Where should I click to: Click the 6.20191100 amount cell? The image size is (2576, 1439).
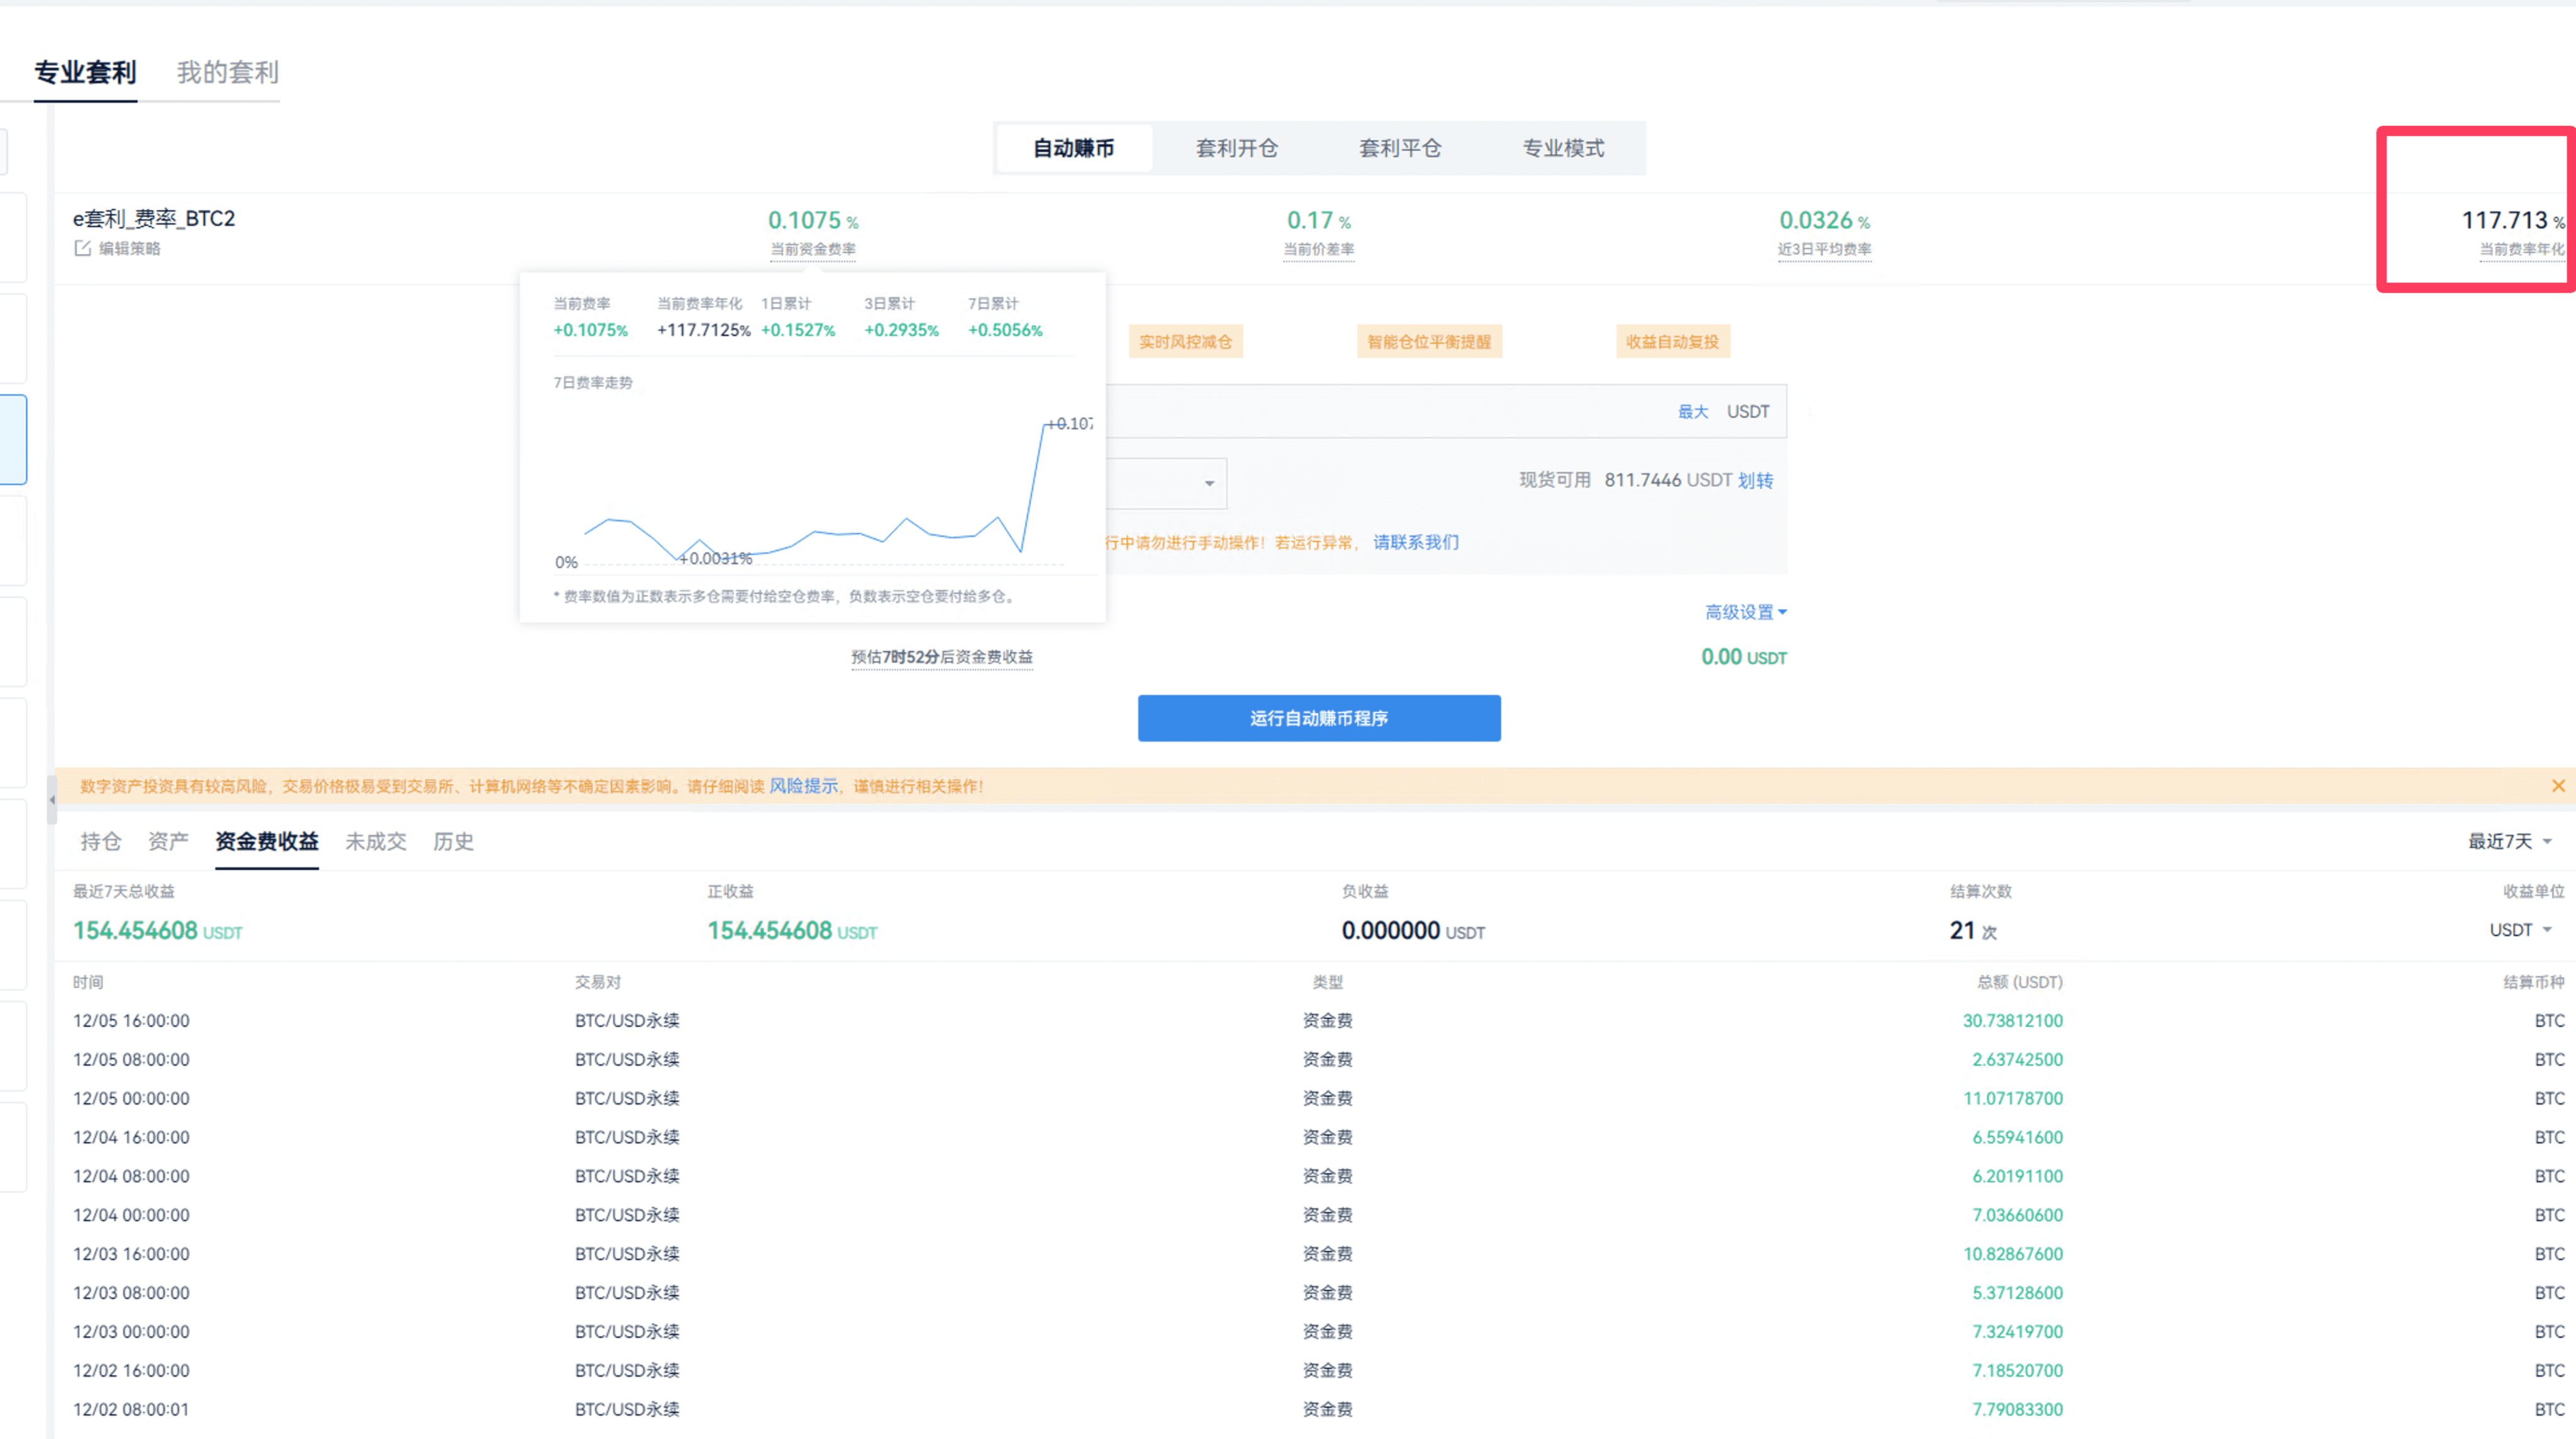[x=2017, y=1176]
